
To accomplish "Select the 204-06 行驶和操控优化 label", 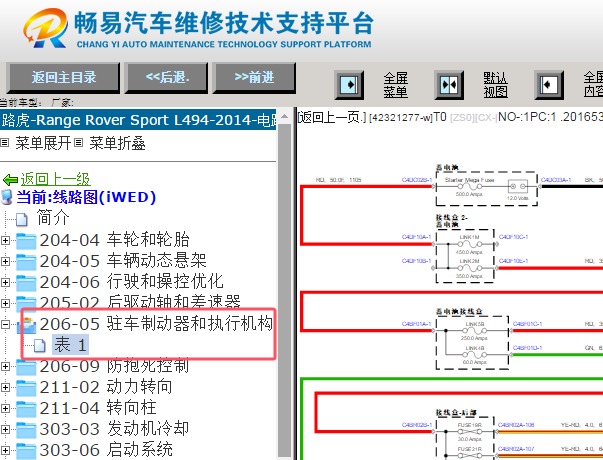I will tap(132, 282).
